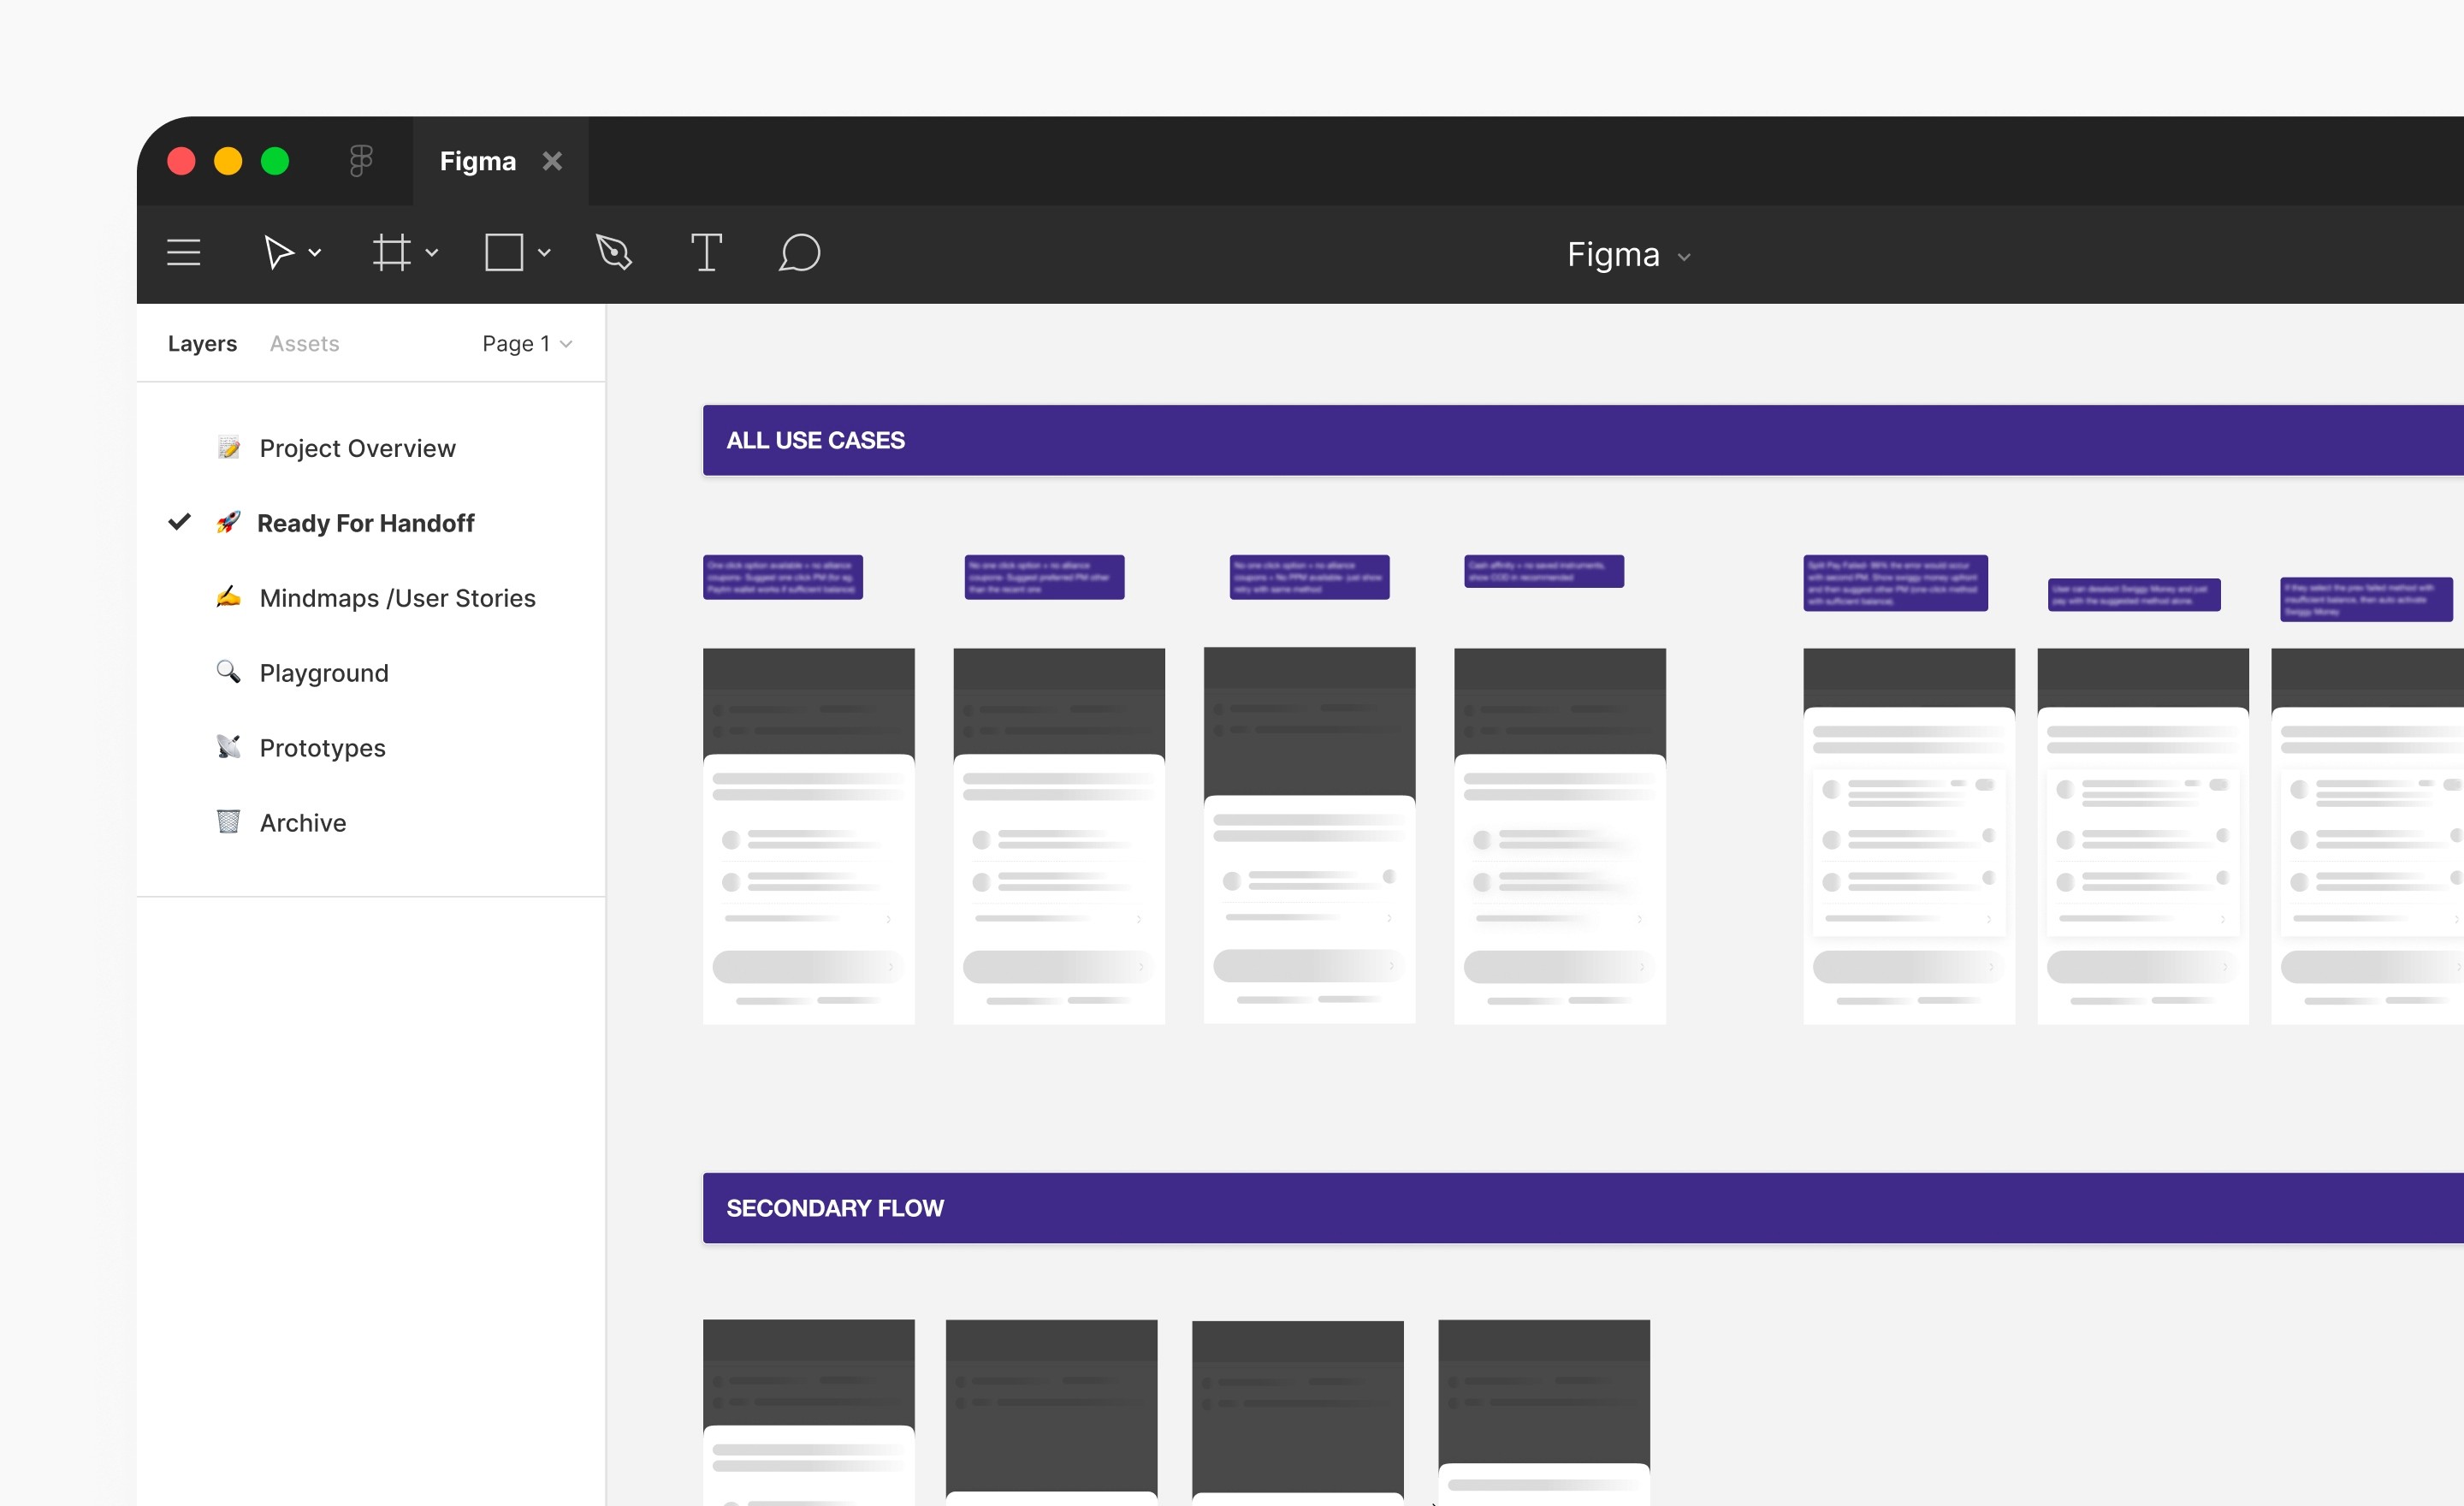Open the hamburger main menu
Image resolution: width=2464 pixels, height=1506 pixels.
pyautogui.click(x=183, y=253)
